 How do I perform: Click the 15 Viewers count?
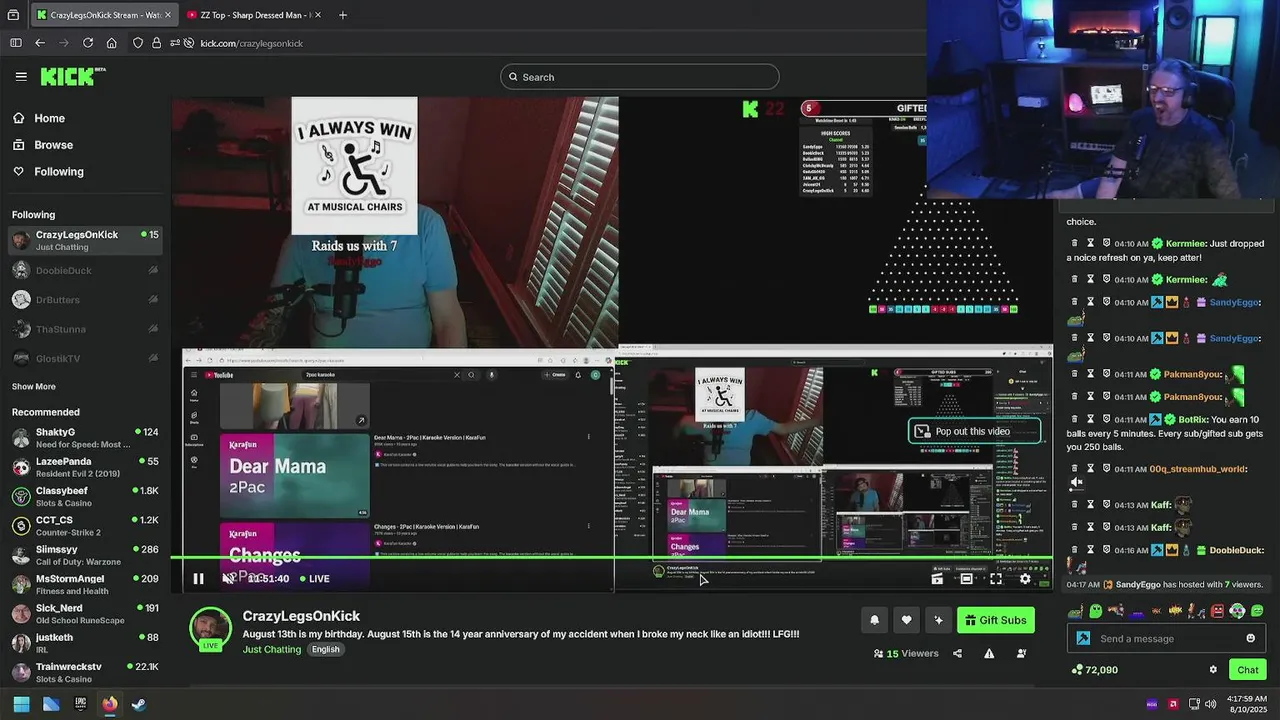tap(906, 653)
